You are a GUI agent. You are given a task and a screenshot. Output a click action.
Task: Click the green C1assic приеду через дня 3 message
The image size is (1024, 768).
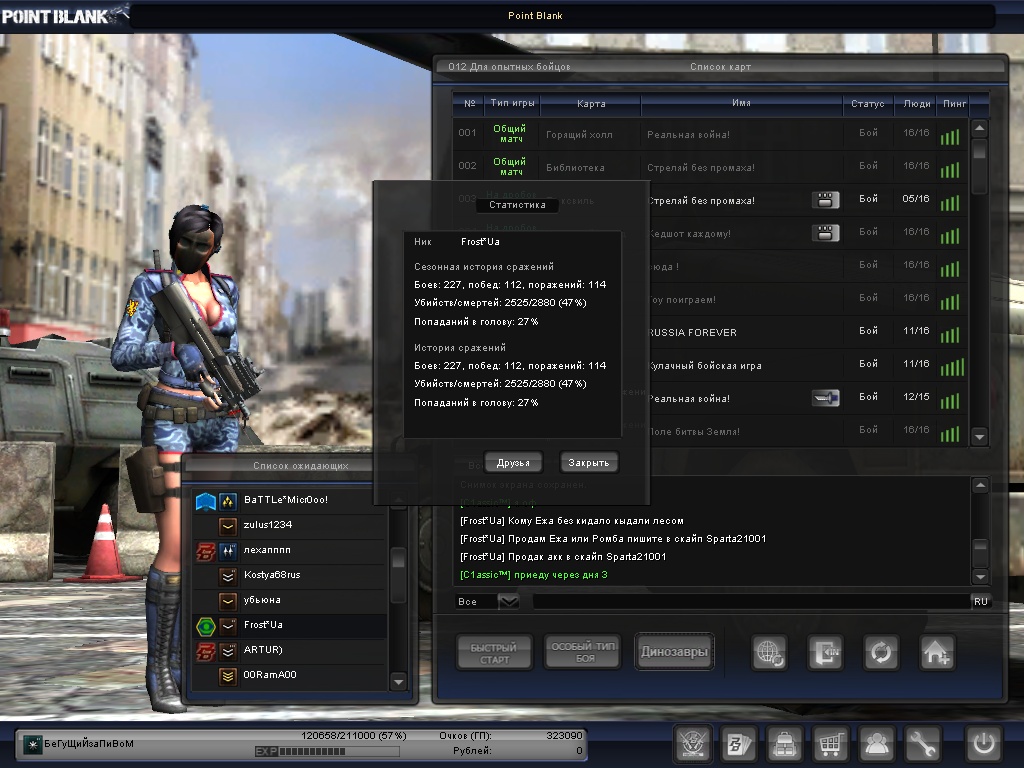point(534,575)
